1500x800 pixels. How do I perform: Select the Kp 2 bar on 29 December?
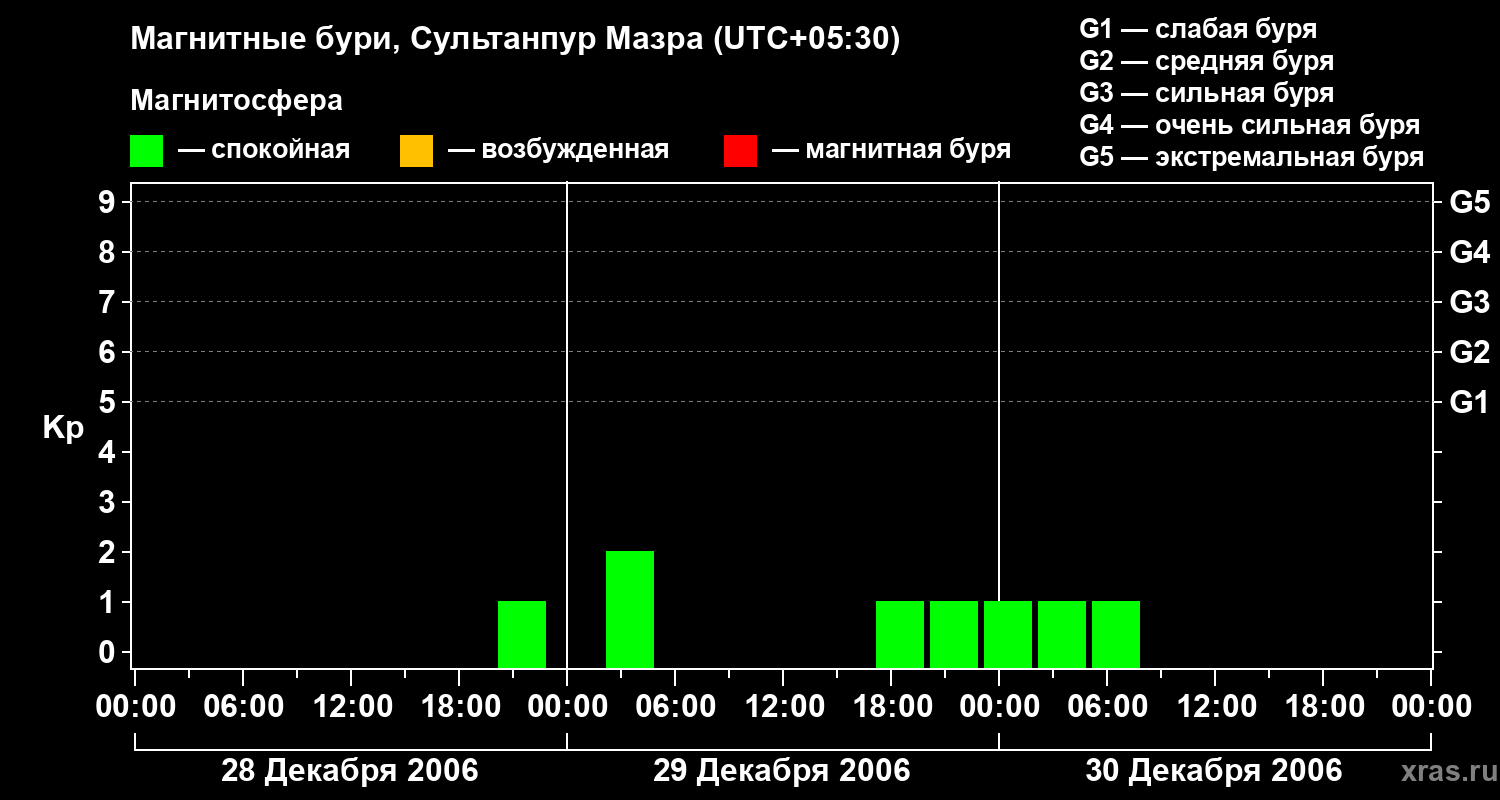pos(630,609)
